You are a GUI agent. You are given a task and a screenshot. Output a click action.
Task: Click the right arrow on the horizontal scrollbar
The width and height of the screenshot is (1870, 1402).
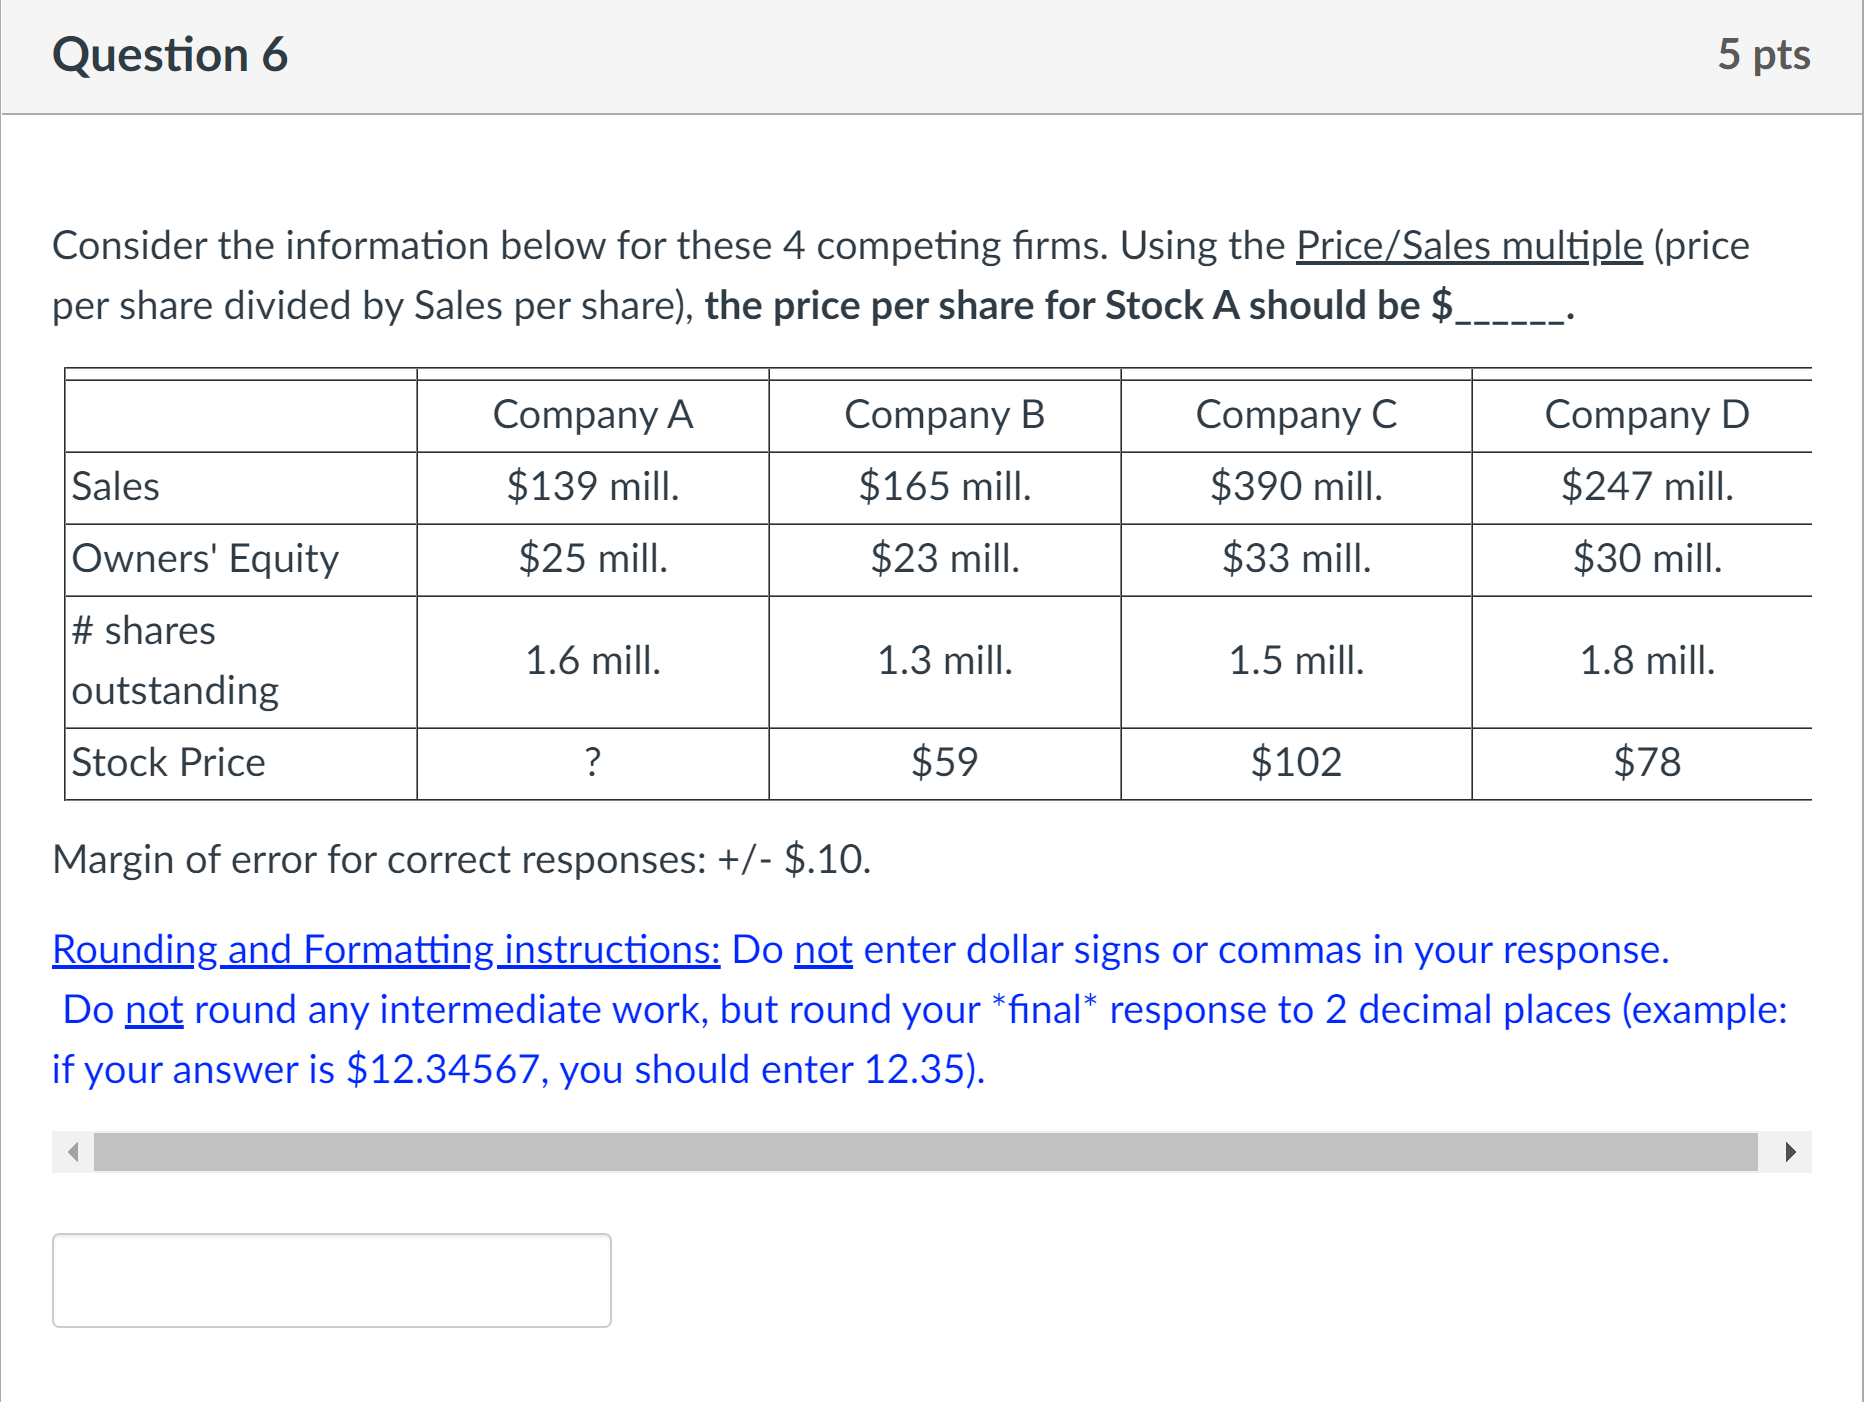click(1793, 1151)
